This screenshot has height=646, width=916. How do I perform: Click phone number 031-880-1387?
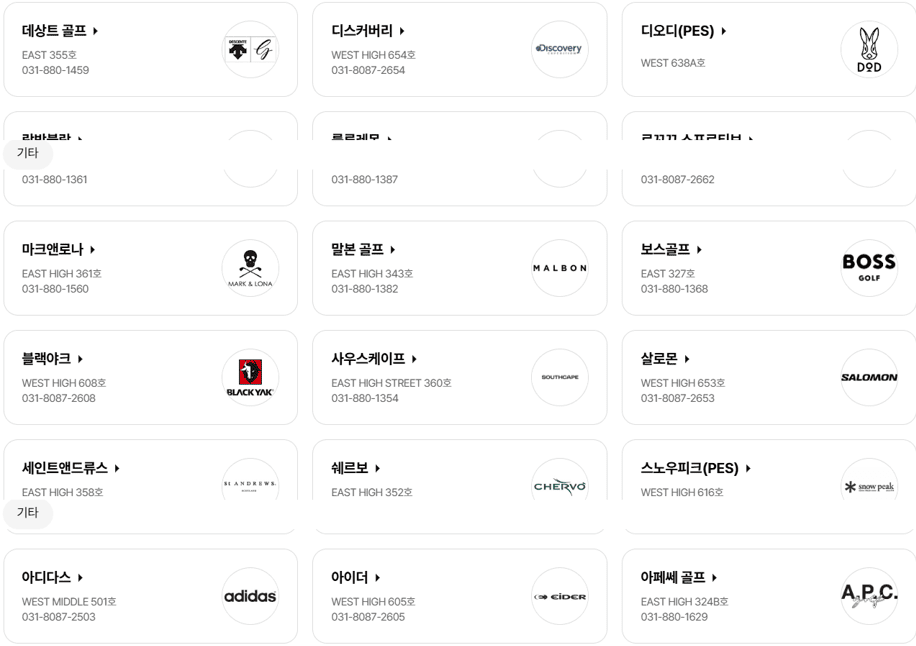click(x=365, y=179)
